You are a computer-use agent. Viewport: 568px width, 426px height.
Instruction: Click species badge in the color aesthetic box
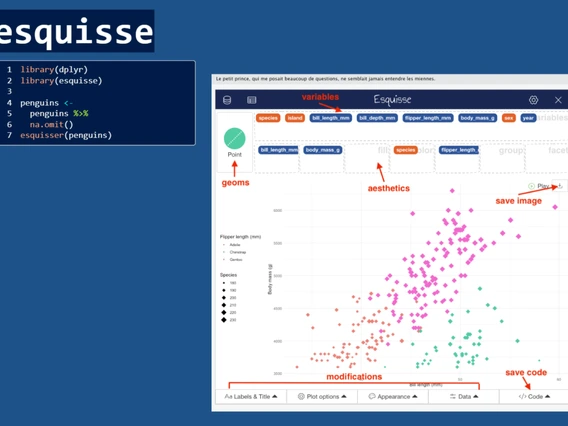(x=406, y=150)
